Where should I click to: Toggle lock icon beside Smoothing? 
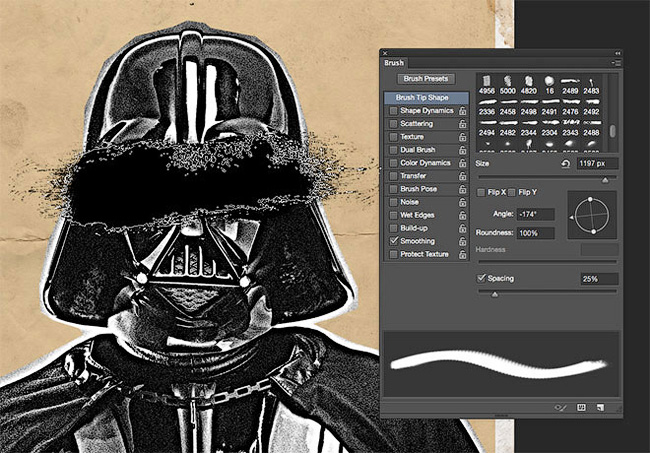pyautogui.click(x=463, y=241)
